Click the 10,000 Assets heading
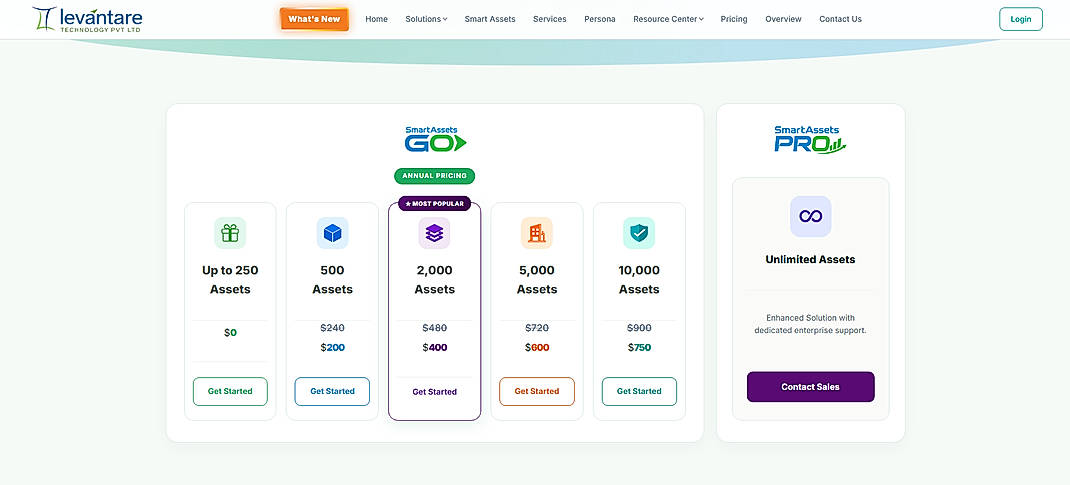This screenshot has height=485, width=1070. coord(639,280)
